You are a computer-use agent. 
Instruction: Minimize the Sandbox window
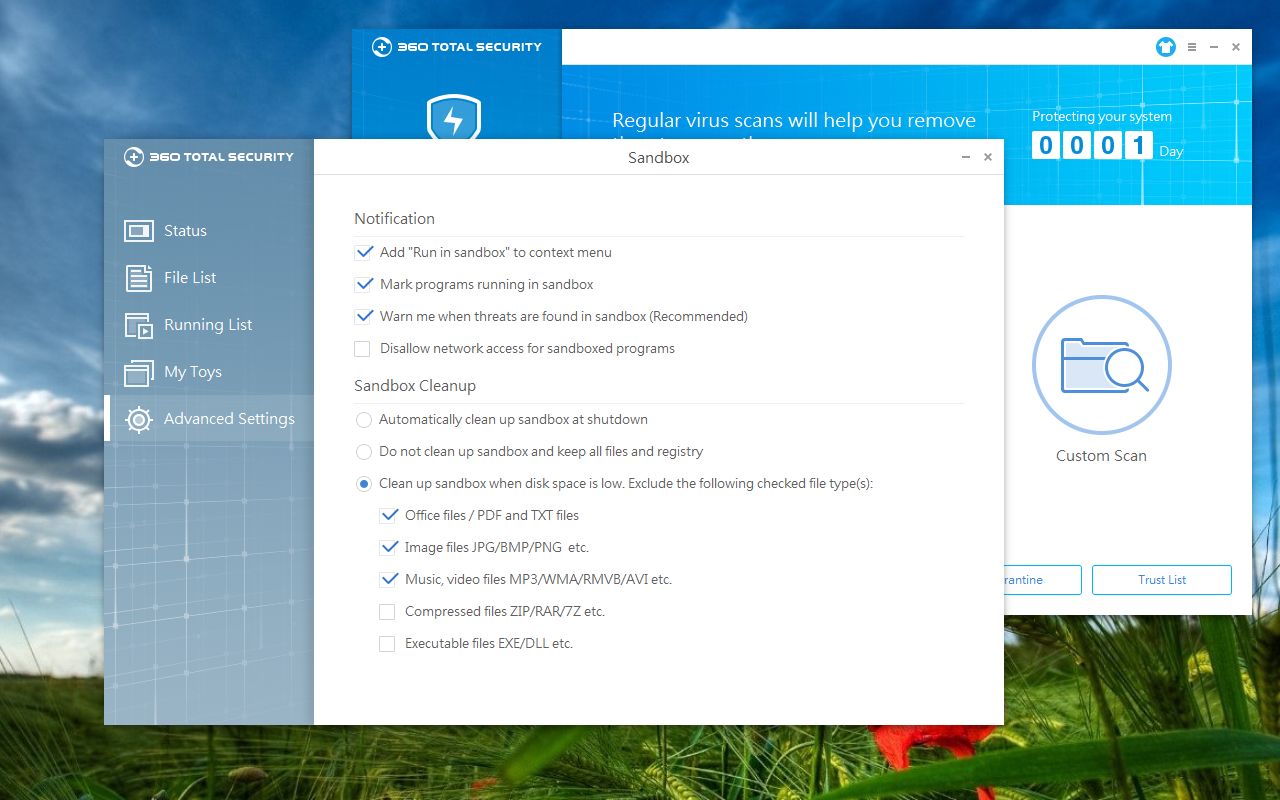pyautogui.click(x=966, y=157)
